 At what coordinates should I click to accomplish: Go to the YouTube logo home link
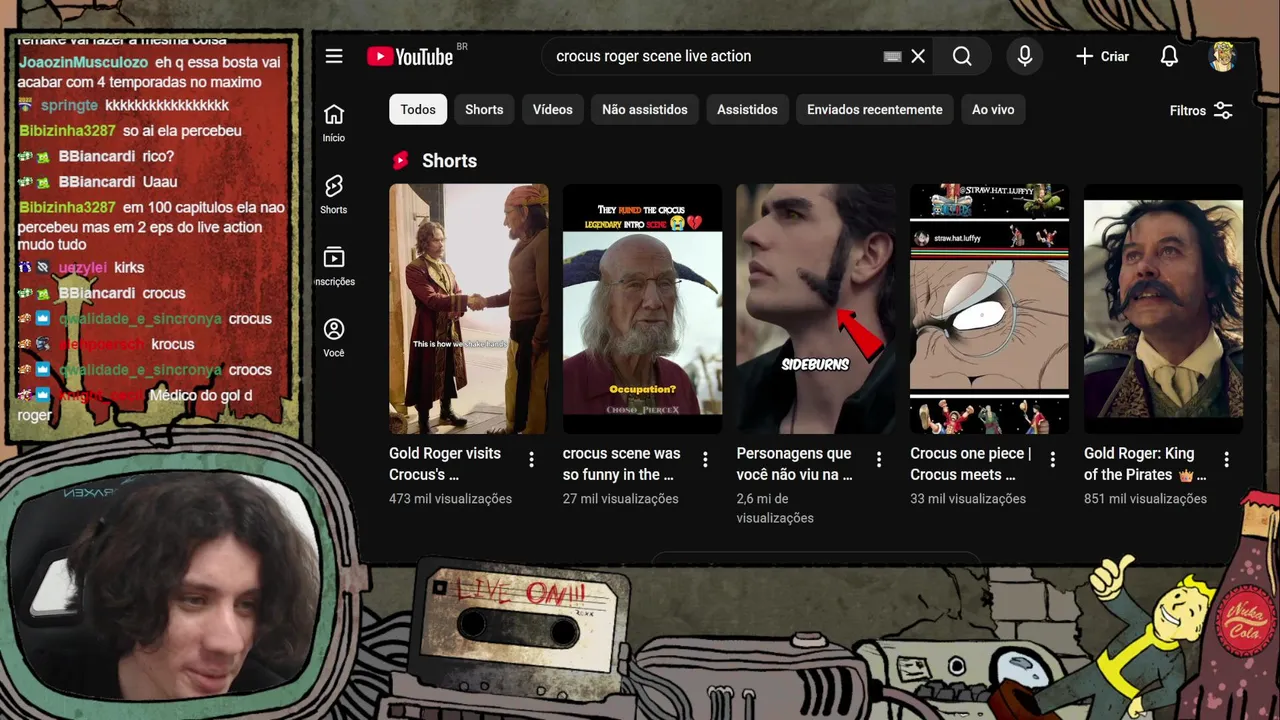click(x=410, y=57)
